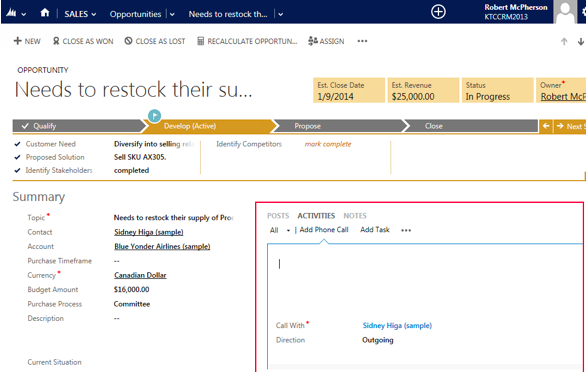
Task: Click RECALCULATE OPPORTUNITY command
Action: [x=247, y=41]
